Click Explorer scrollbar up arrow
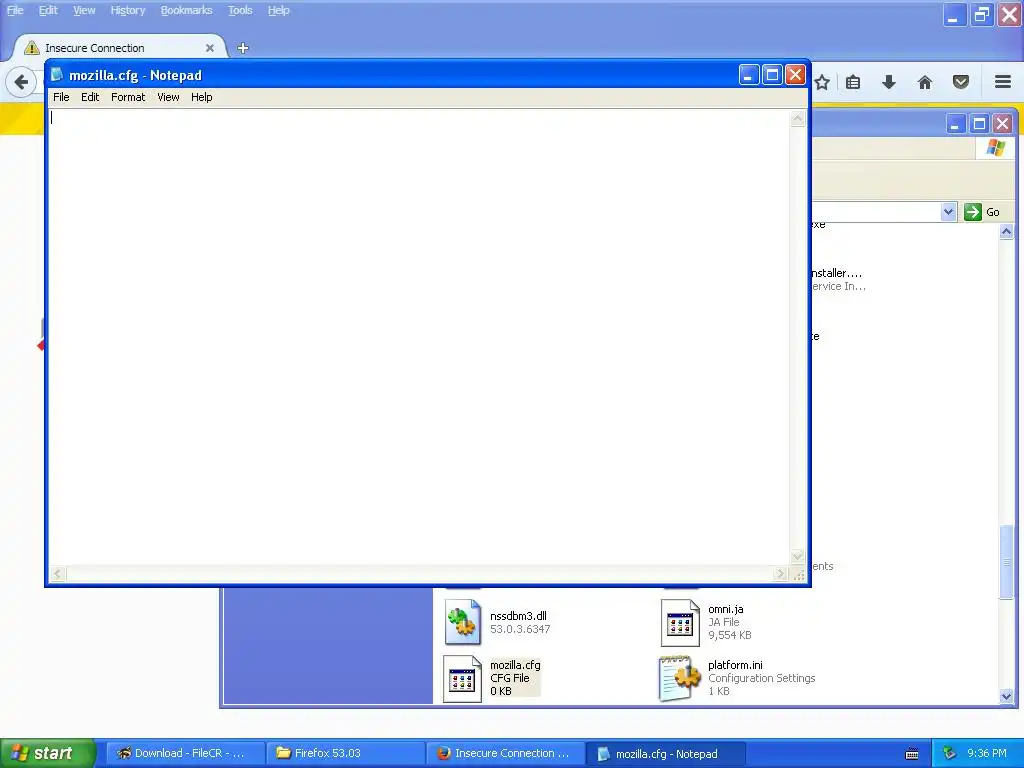 click(1006, 231)
